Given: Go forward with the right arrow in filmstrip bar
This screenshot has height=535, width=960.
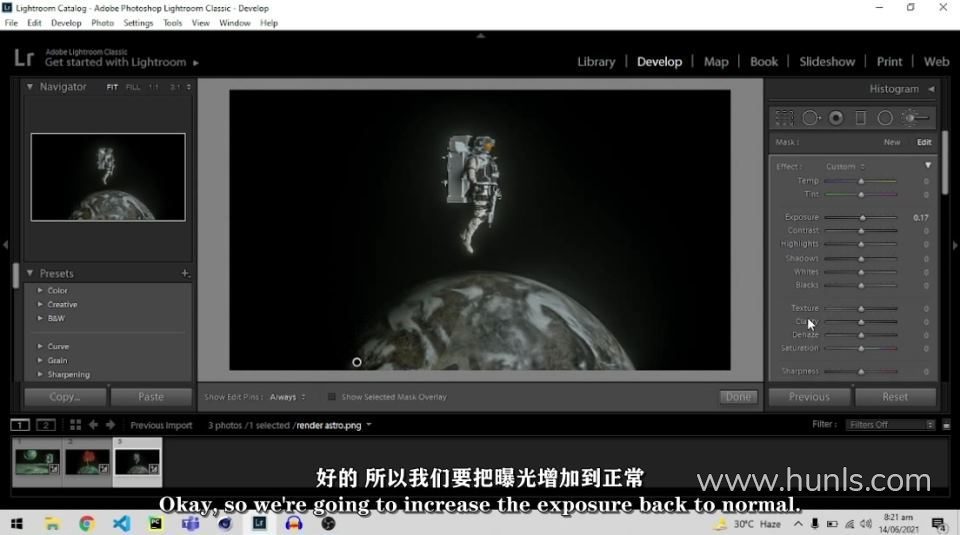Looking at the screenshot, I should click(110, 424).
